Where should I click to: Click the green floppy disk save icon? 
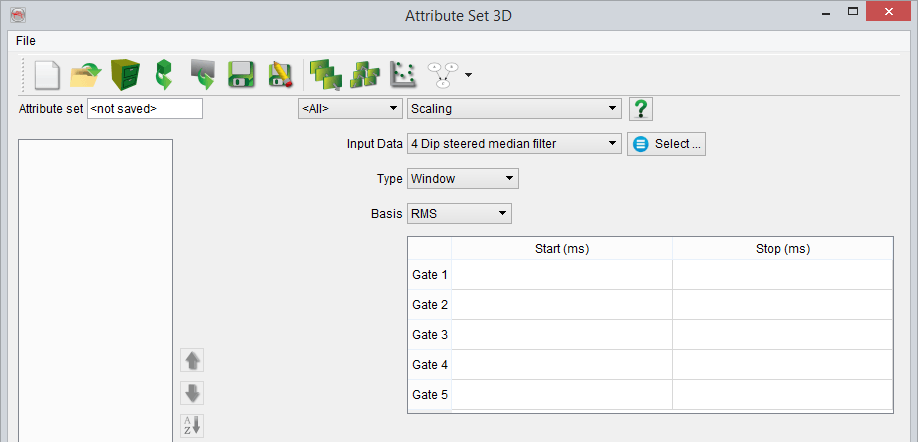pos(240,74)
